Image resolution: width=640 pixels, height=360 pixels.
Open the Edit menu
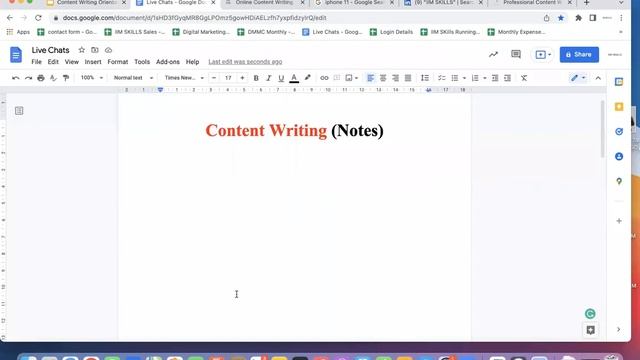pos(53,62)
